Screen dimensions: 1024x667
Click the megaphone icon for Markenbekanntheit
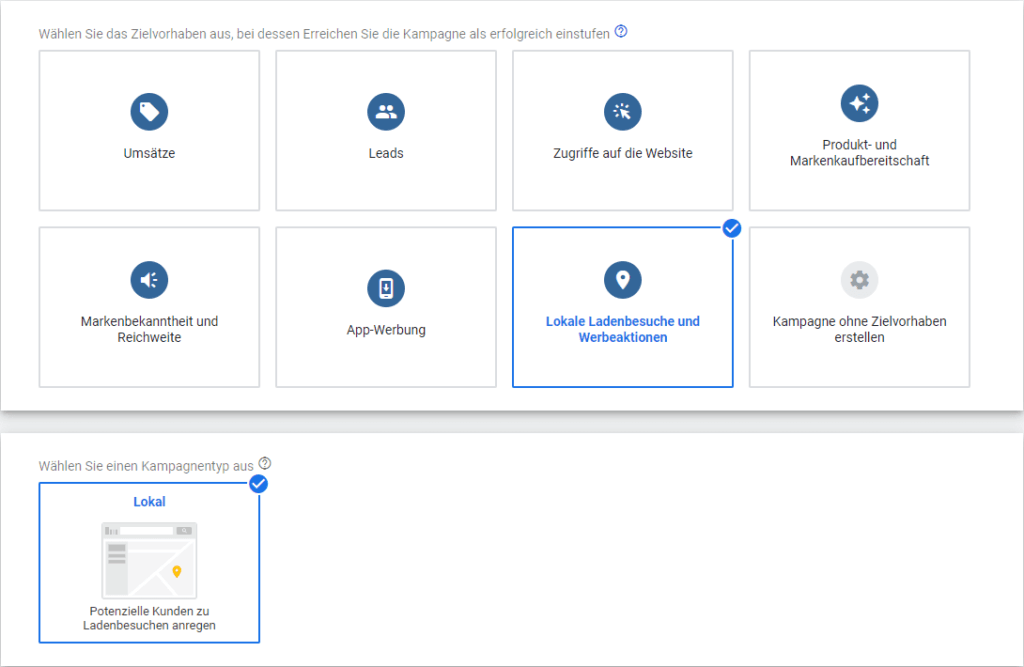(149, 279)
